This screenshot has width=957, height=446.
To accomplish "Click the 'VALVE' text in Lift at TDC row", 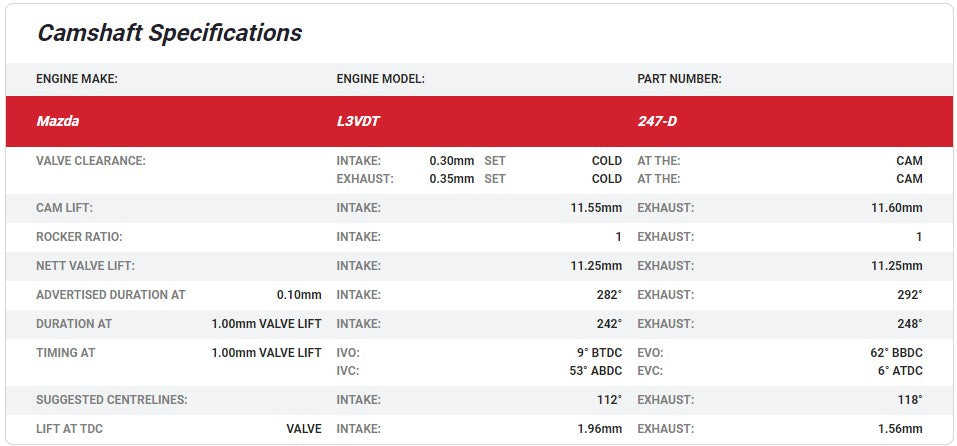I will [x=304, y=429].
